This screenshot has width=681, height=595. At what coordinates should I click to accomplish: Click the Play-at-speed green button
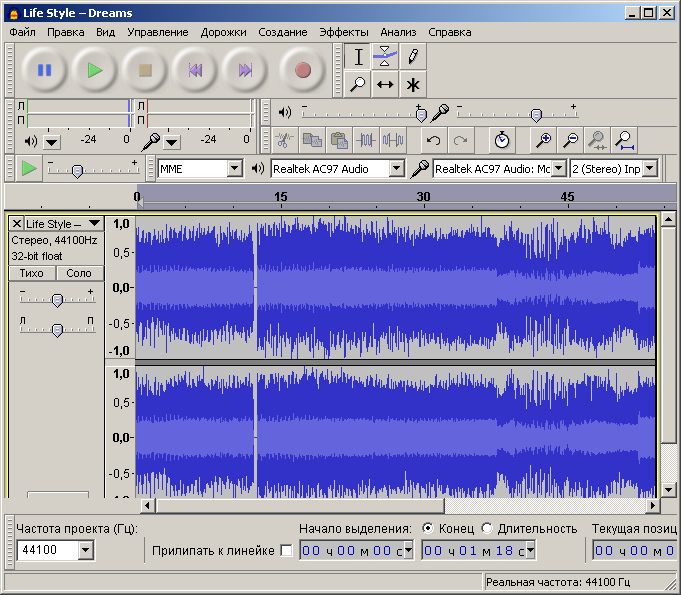(x=29, y=168)
